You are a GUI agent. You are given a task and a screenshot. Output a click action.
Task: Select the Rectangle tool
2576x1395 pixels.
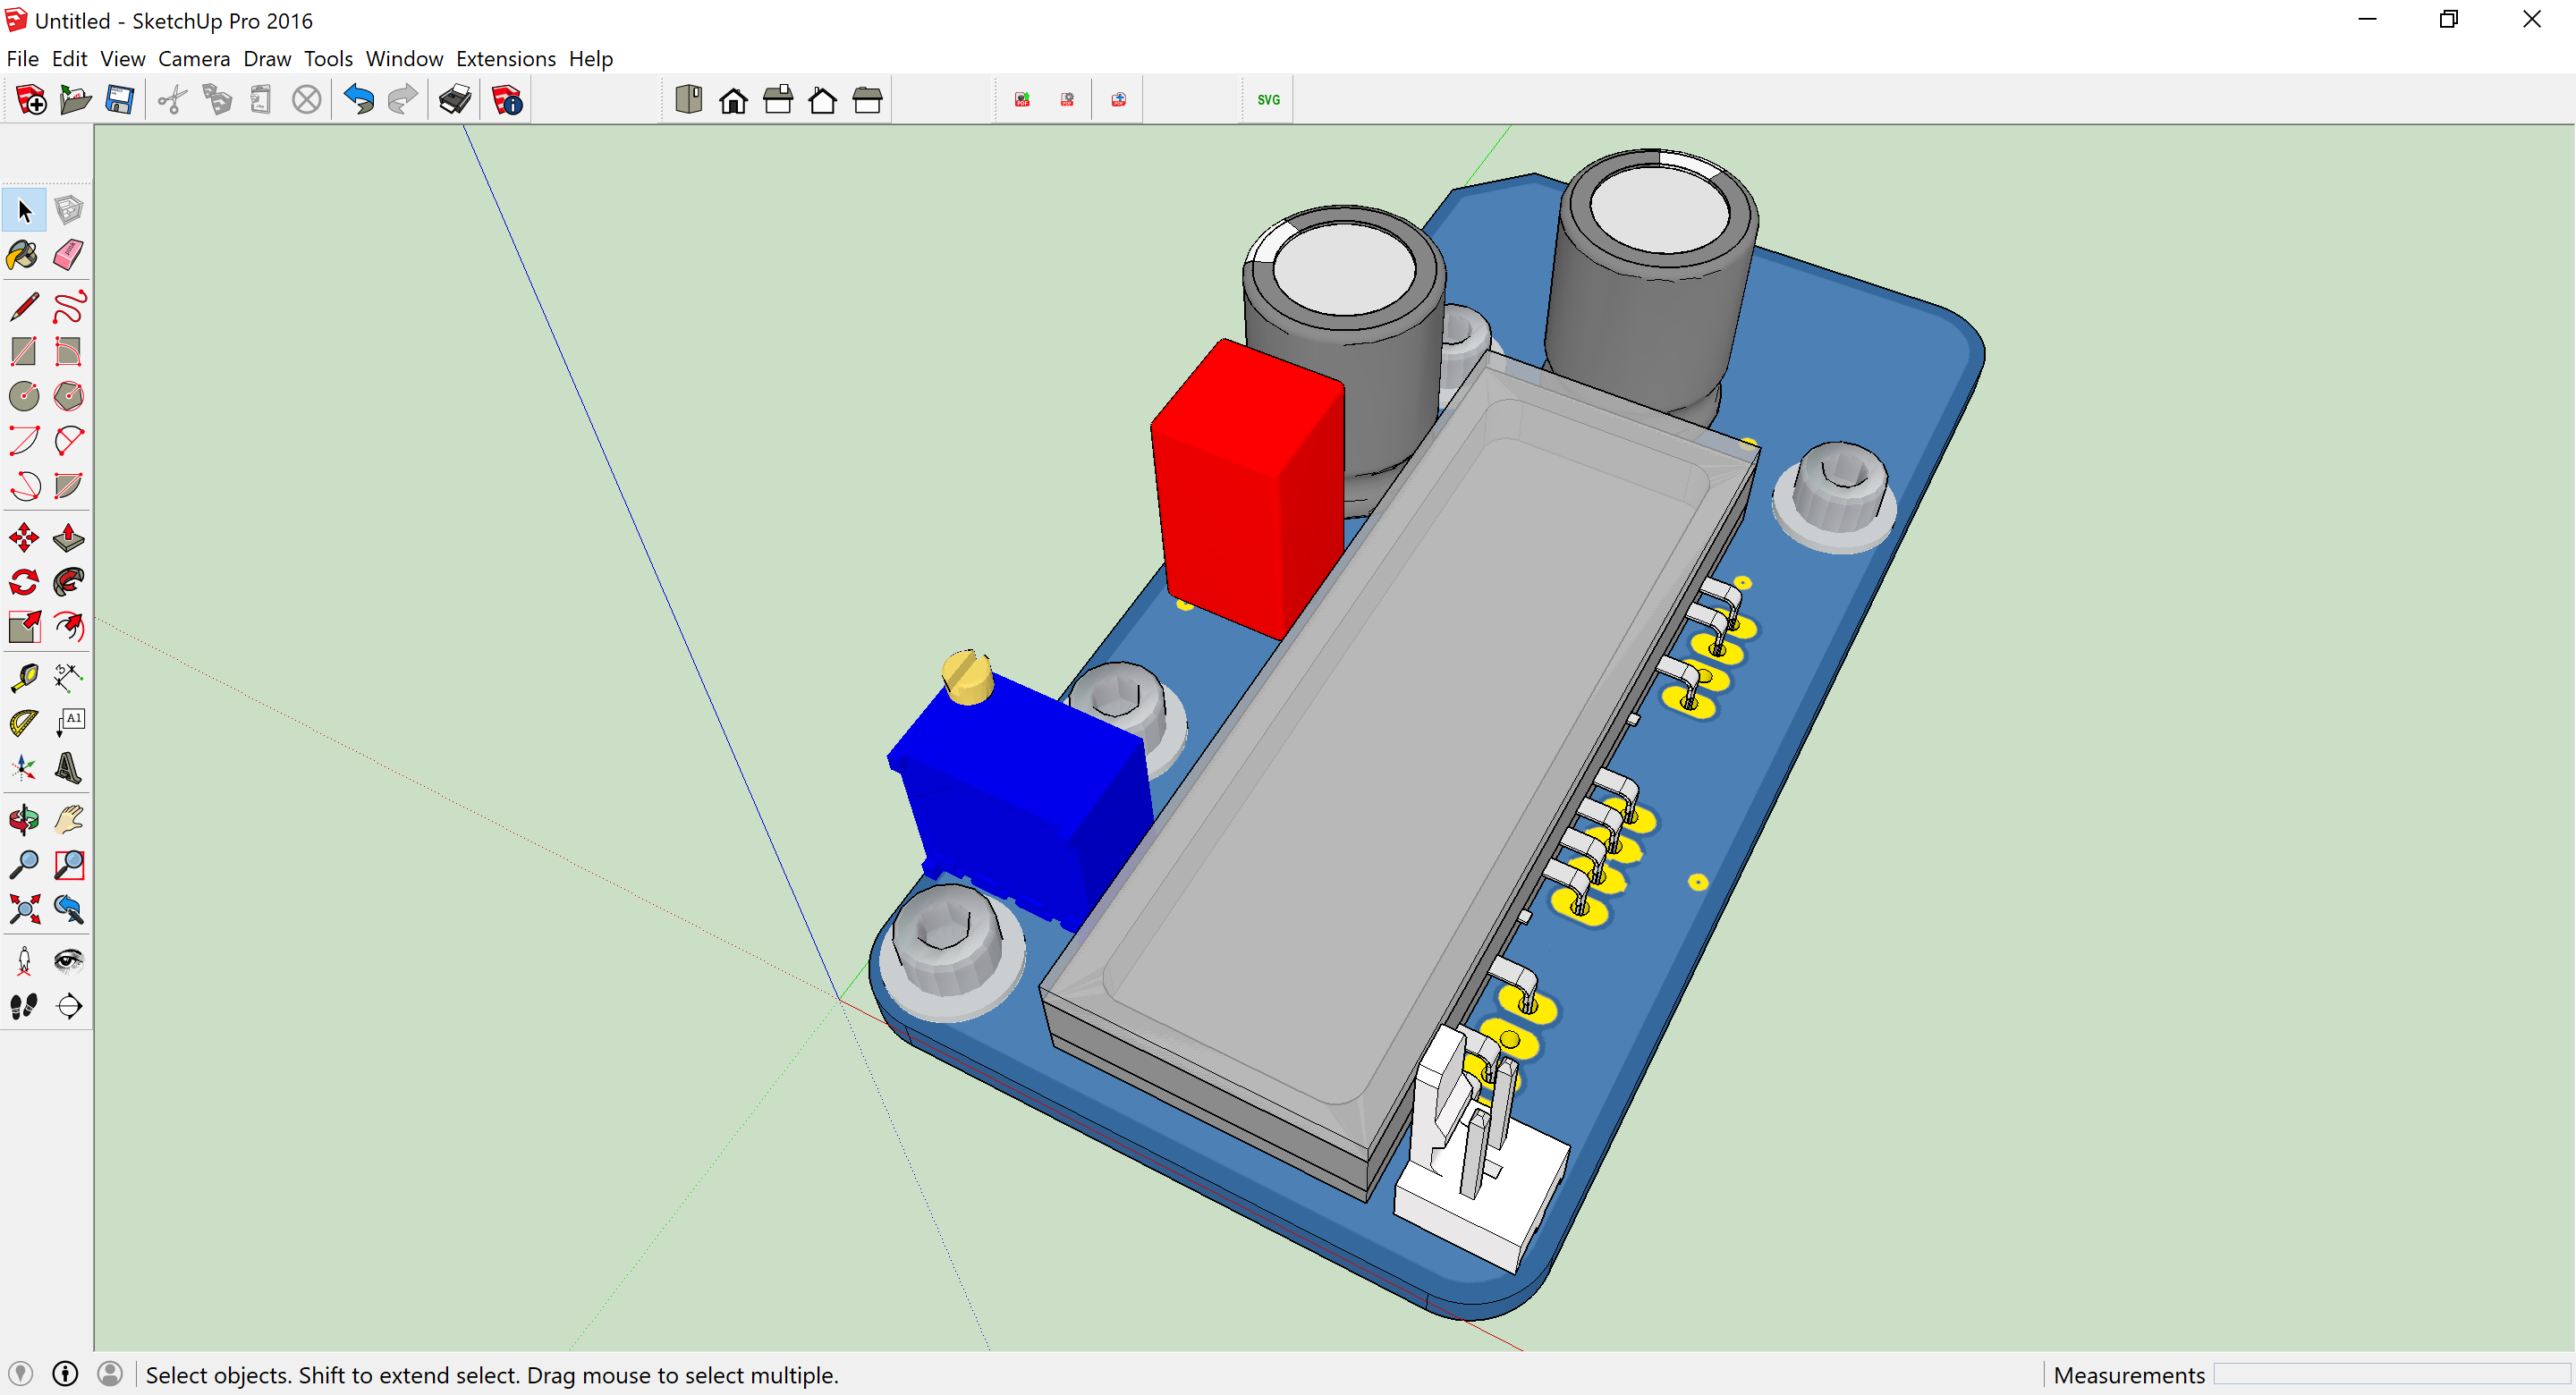[24, 351]
